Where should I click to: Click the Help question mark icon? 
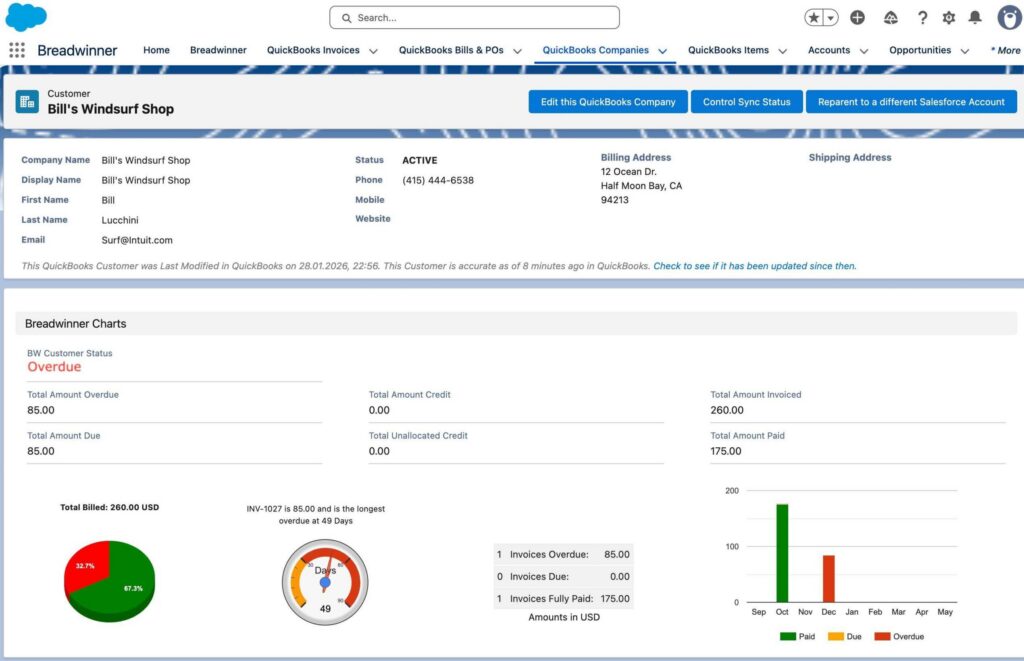(922, 18)
